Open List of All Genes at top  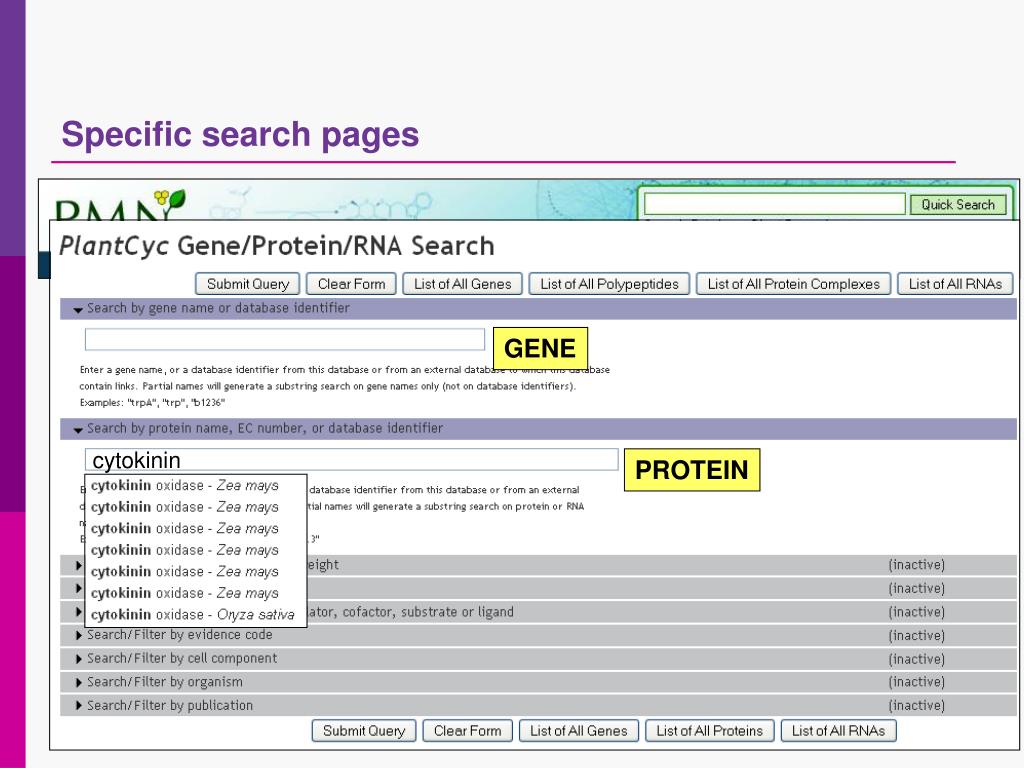(x=462, y=284)
